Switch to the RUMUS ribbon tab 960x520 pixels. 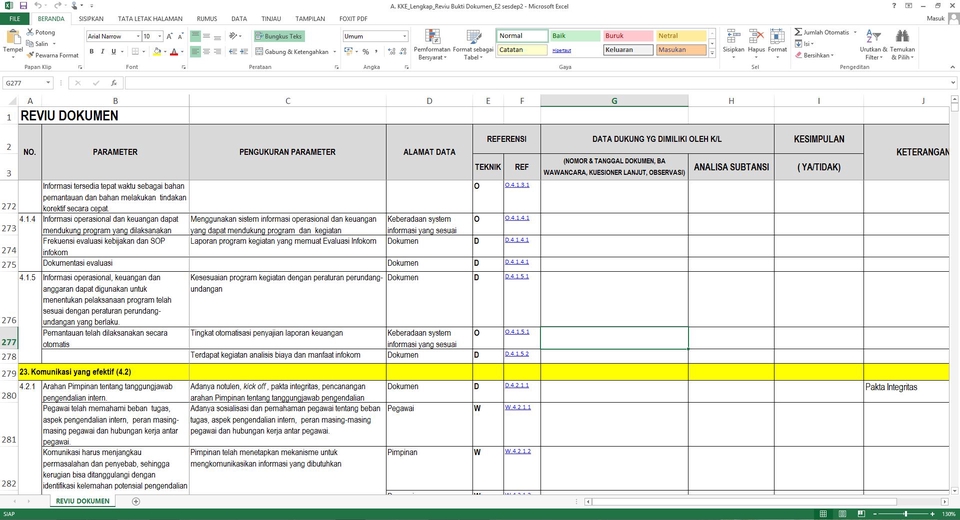[206, 19]
